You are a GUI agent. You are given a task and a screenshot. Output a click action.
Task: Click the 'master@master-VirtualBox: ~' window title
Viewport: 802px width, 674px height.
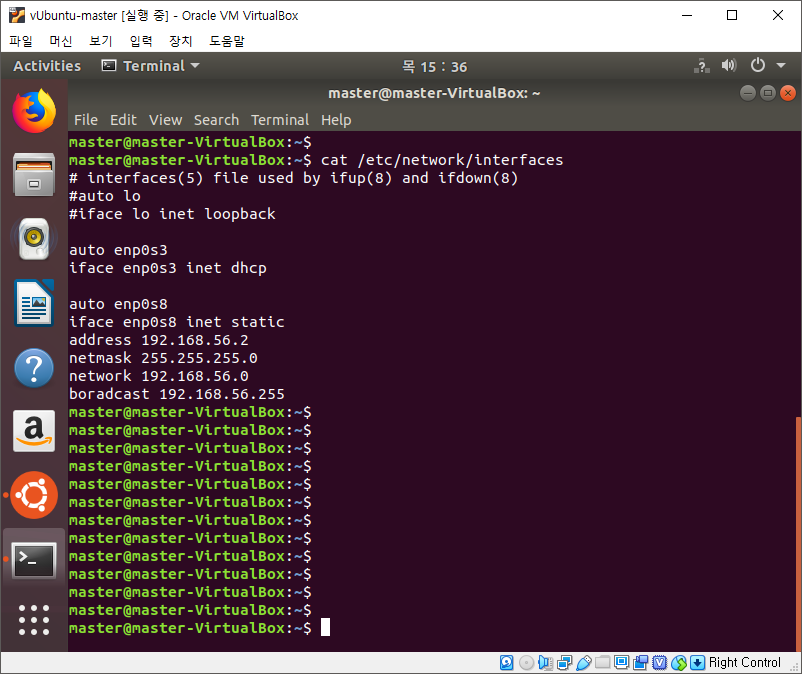click(x=434, y=93)
